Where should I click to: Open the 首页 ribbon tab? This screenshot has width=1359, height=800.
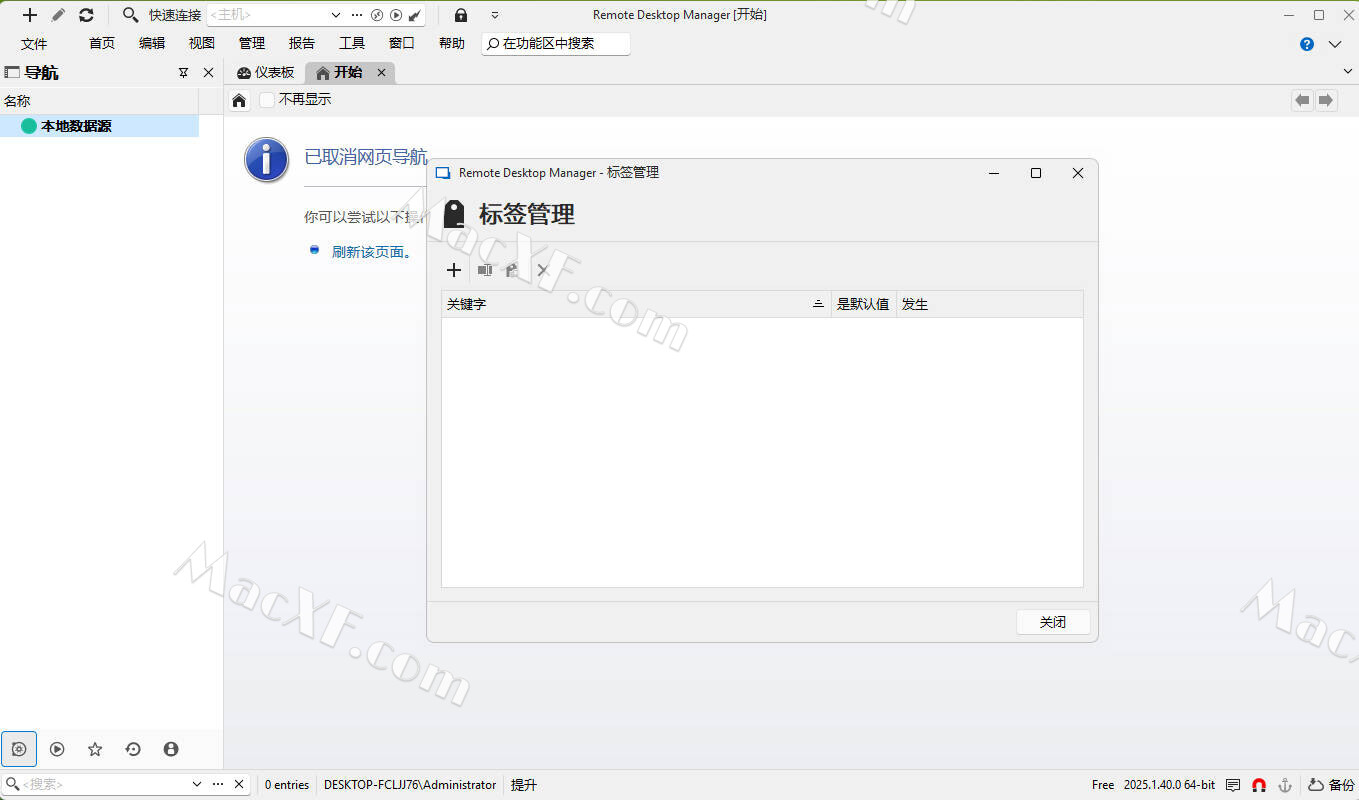[102, 43]
